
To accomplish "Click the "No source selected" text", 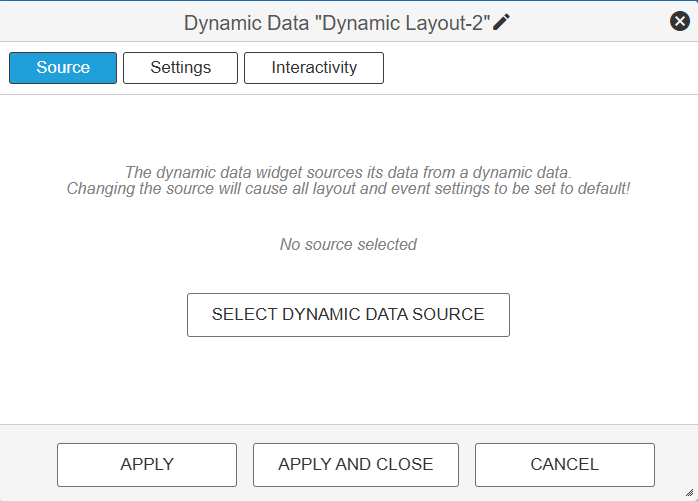I will pyautogui.click(x=348, y=244).
